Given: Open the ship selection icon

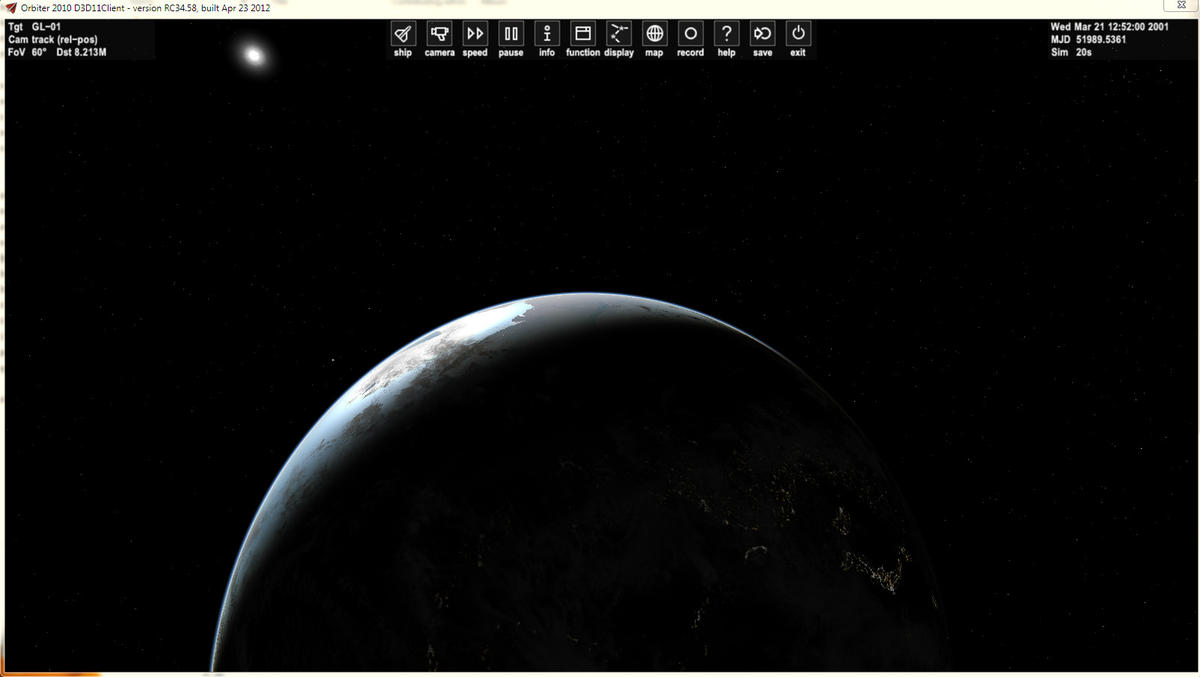Looking at the screenshot, I should coord(403,34).
